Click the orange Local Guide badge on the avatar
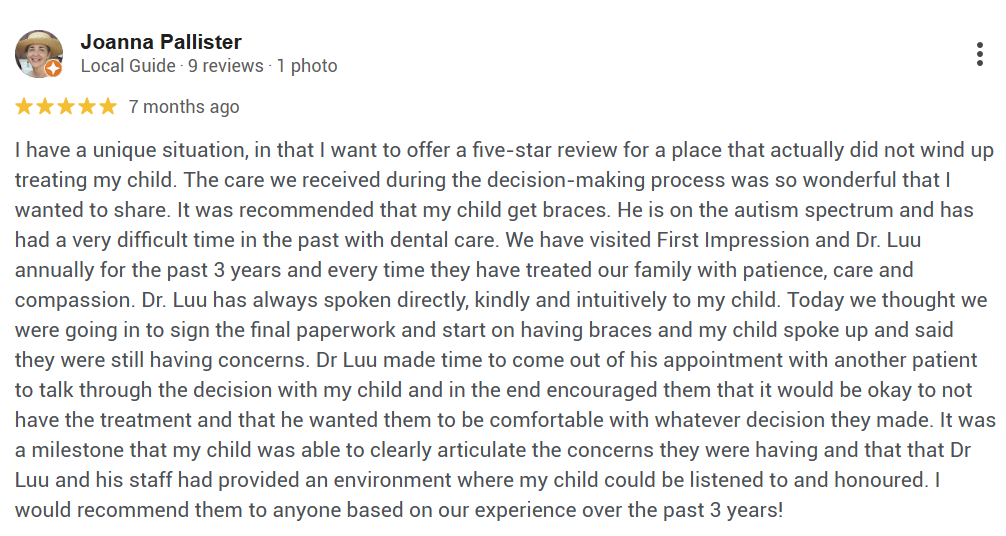This screenshot has height=536, width=1006. [54, 69]
